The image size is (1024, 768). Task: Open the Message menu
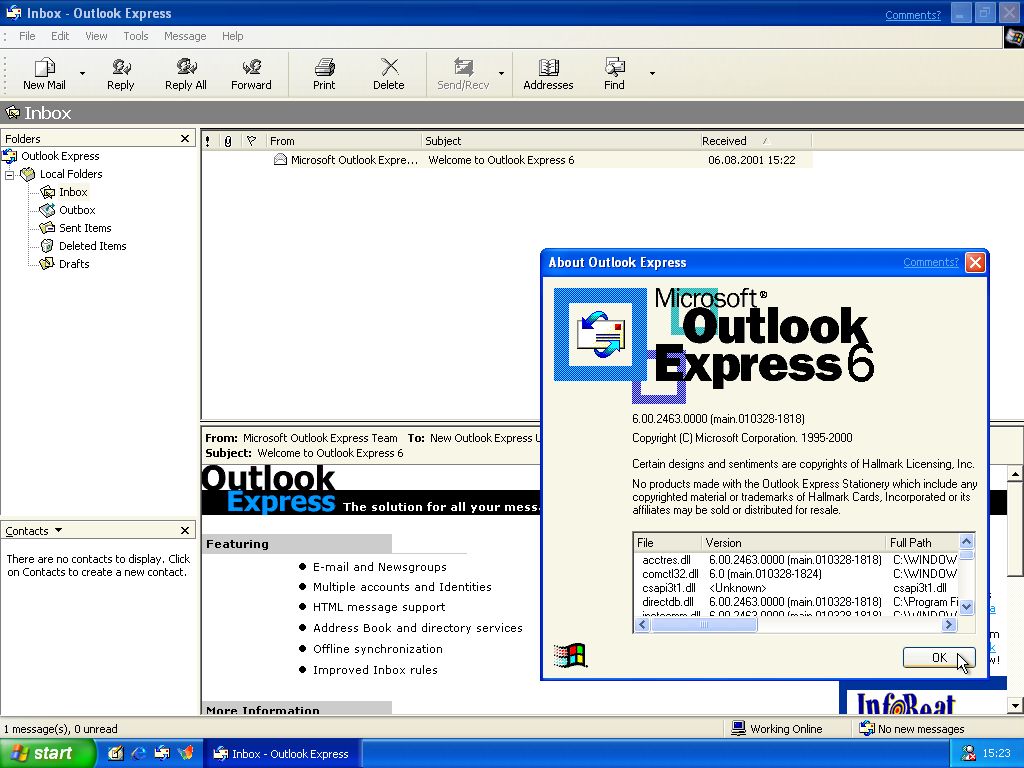185,36
